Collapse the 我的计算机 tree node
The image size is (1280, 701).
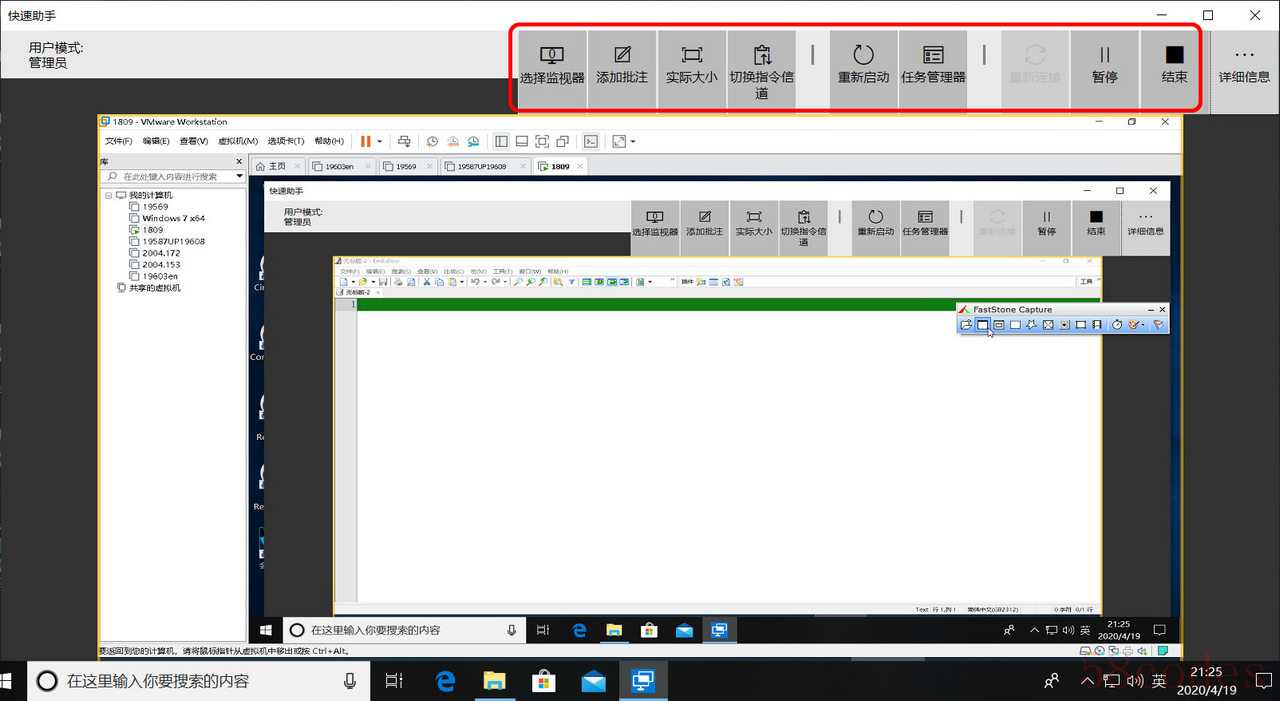click(109, 195)
